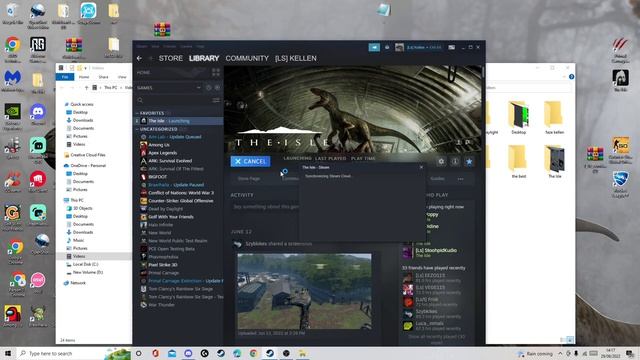The height and width of the screenshot is (360, 640).
Task: Select Among Us in the library
Action: coord(159,145)
